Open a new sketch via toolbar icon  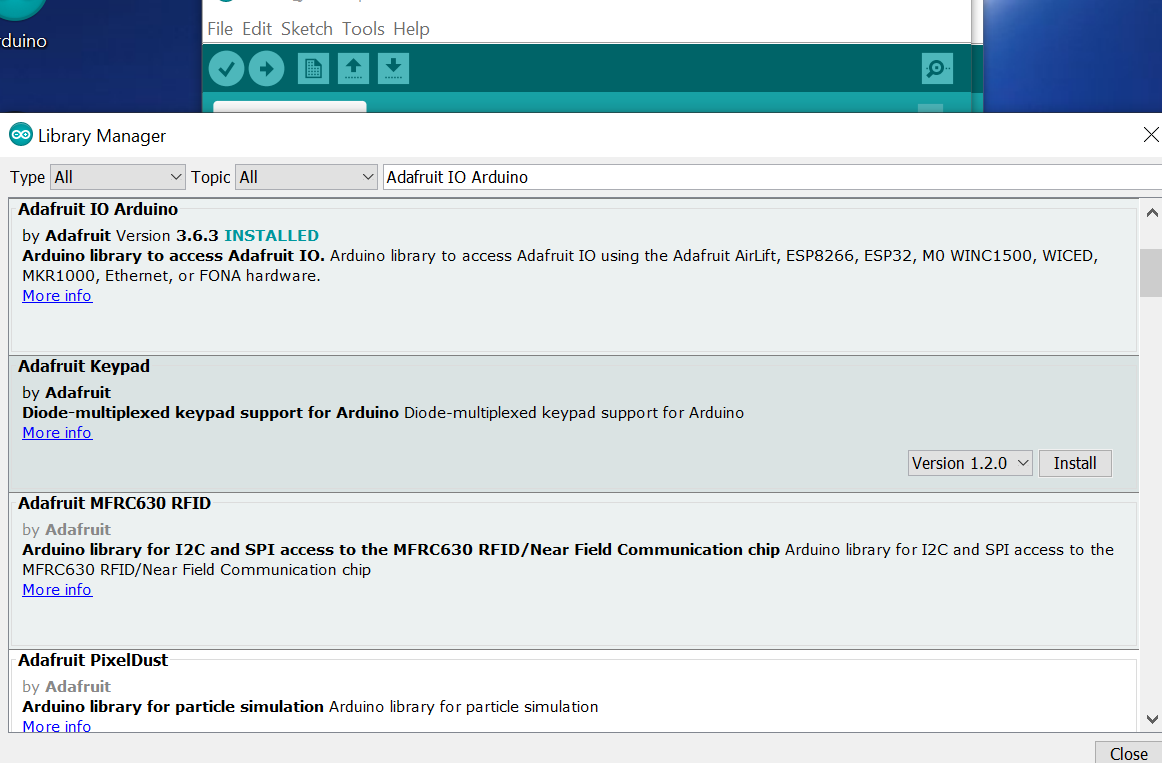(313, 68)
